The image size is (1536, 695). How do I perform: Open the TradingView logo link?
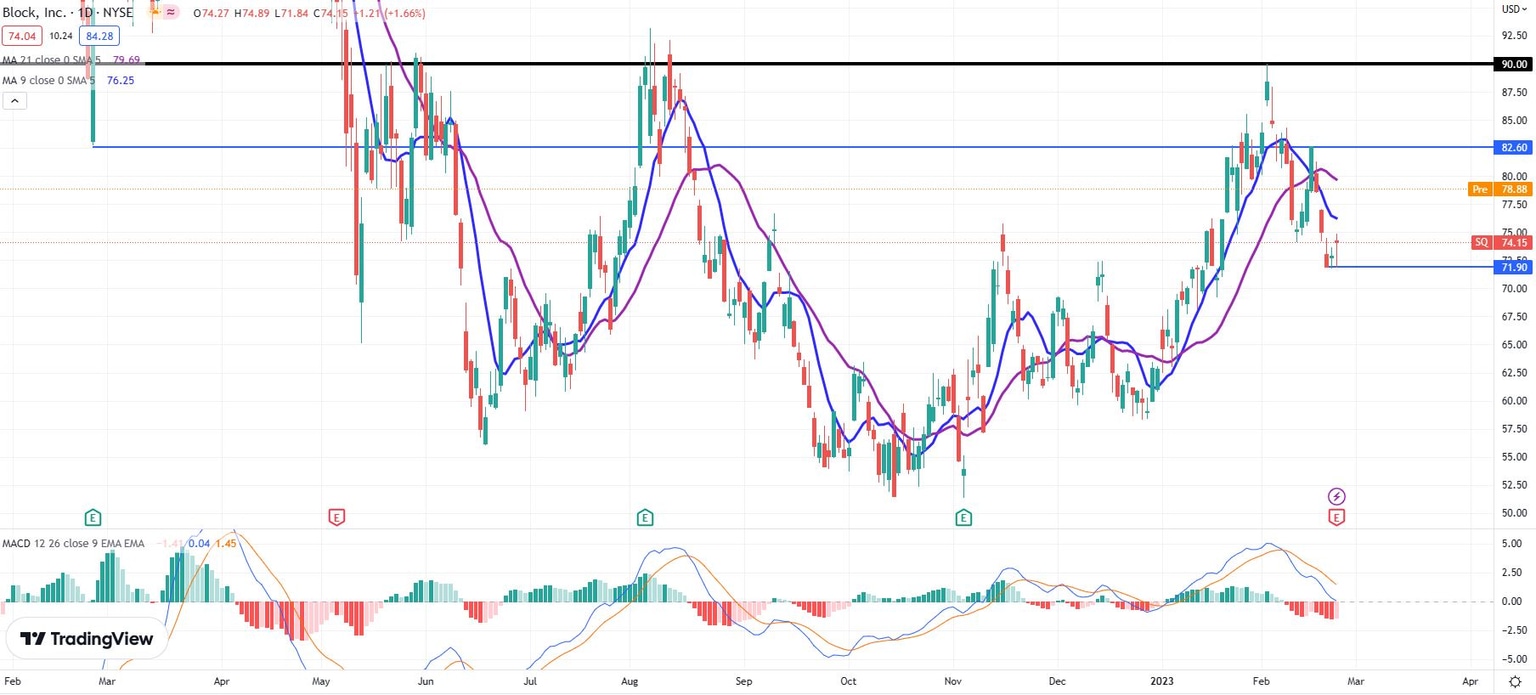tap(86, 639)
